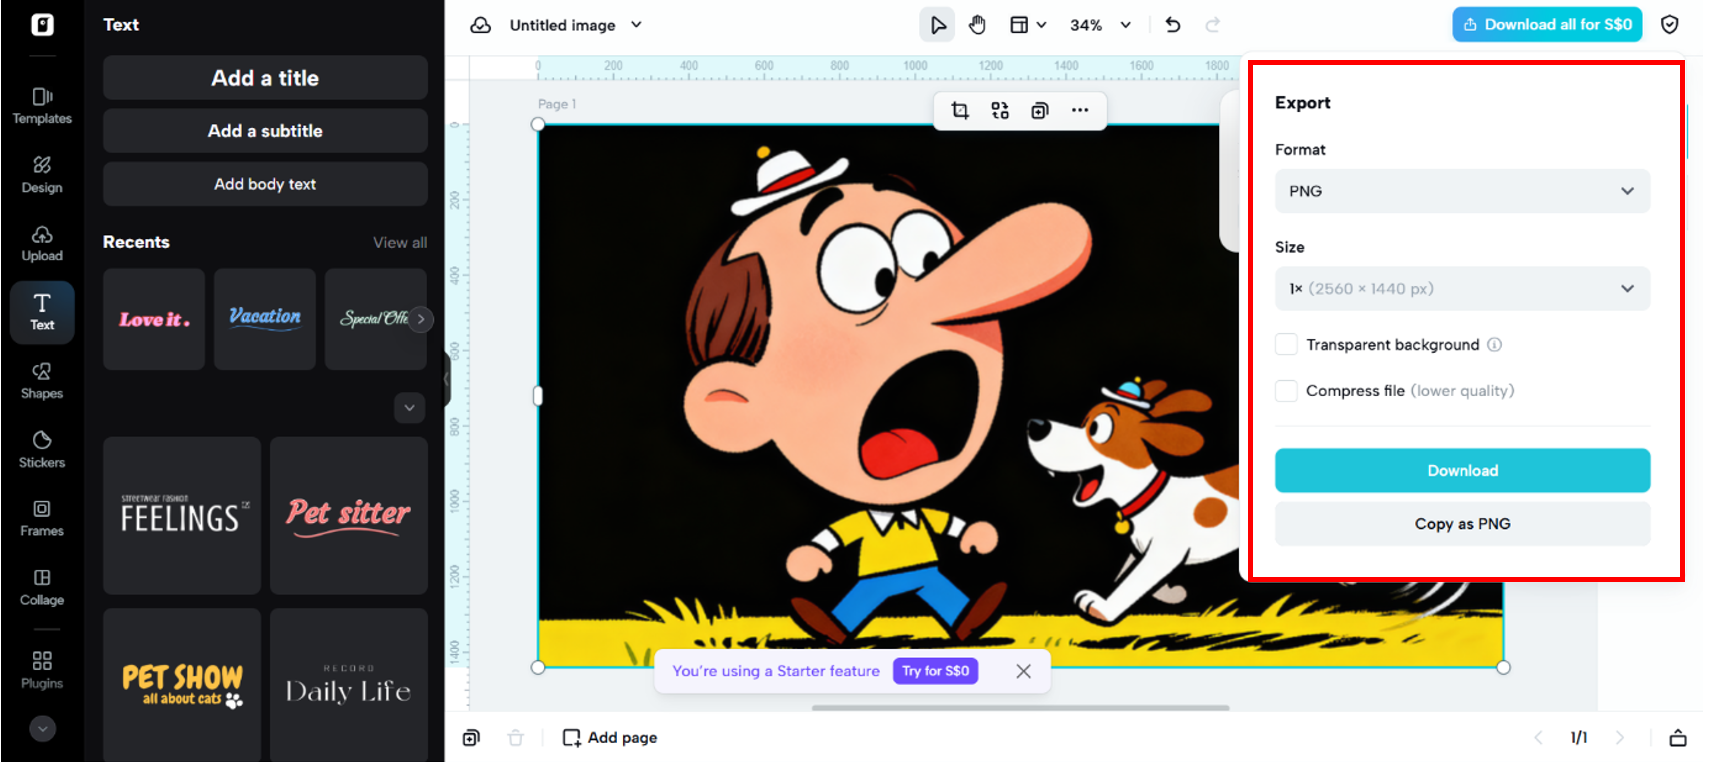This screenshot has width=1713, height=762.
Task: Enable Transparent background checkbox
Action: point(1286,345)
